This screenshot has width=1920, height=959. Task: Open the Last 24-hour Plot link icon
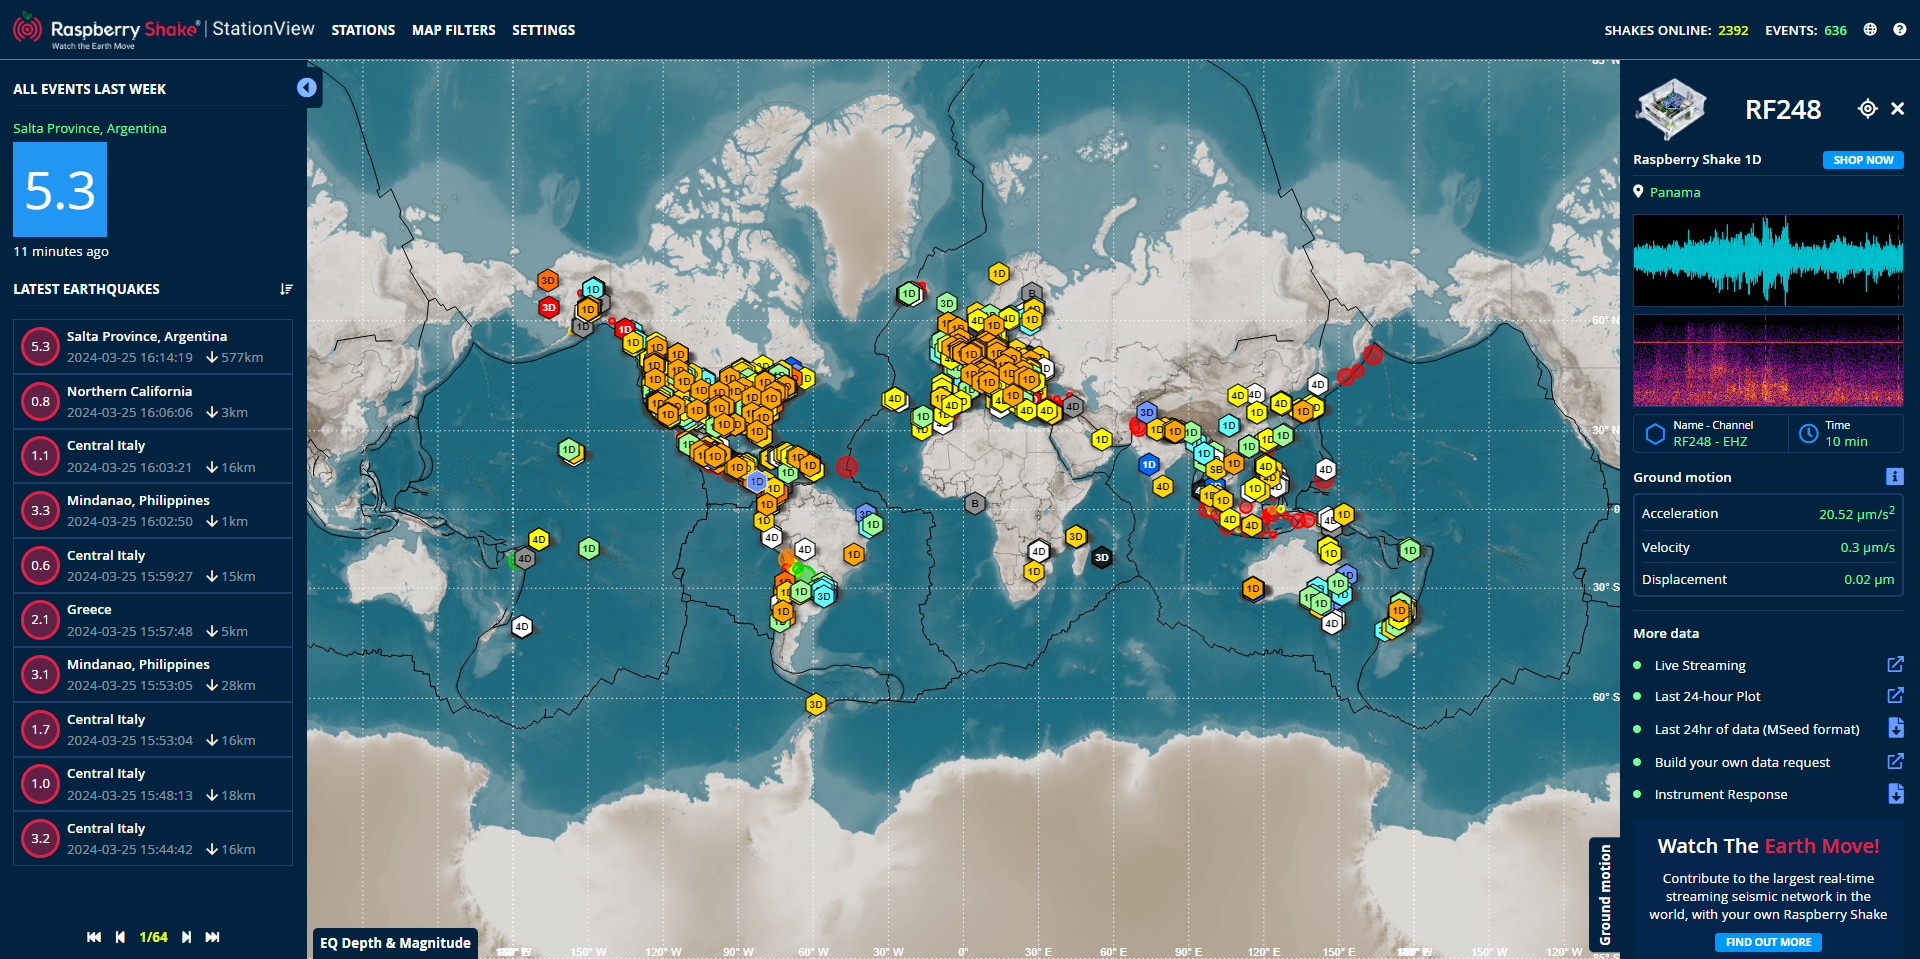1895,696
